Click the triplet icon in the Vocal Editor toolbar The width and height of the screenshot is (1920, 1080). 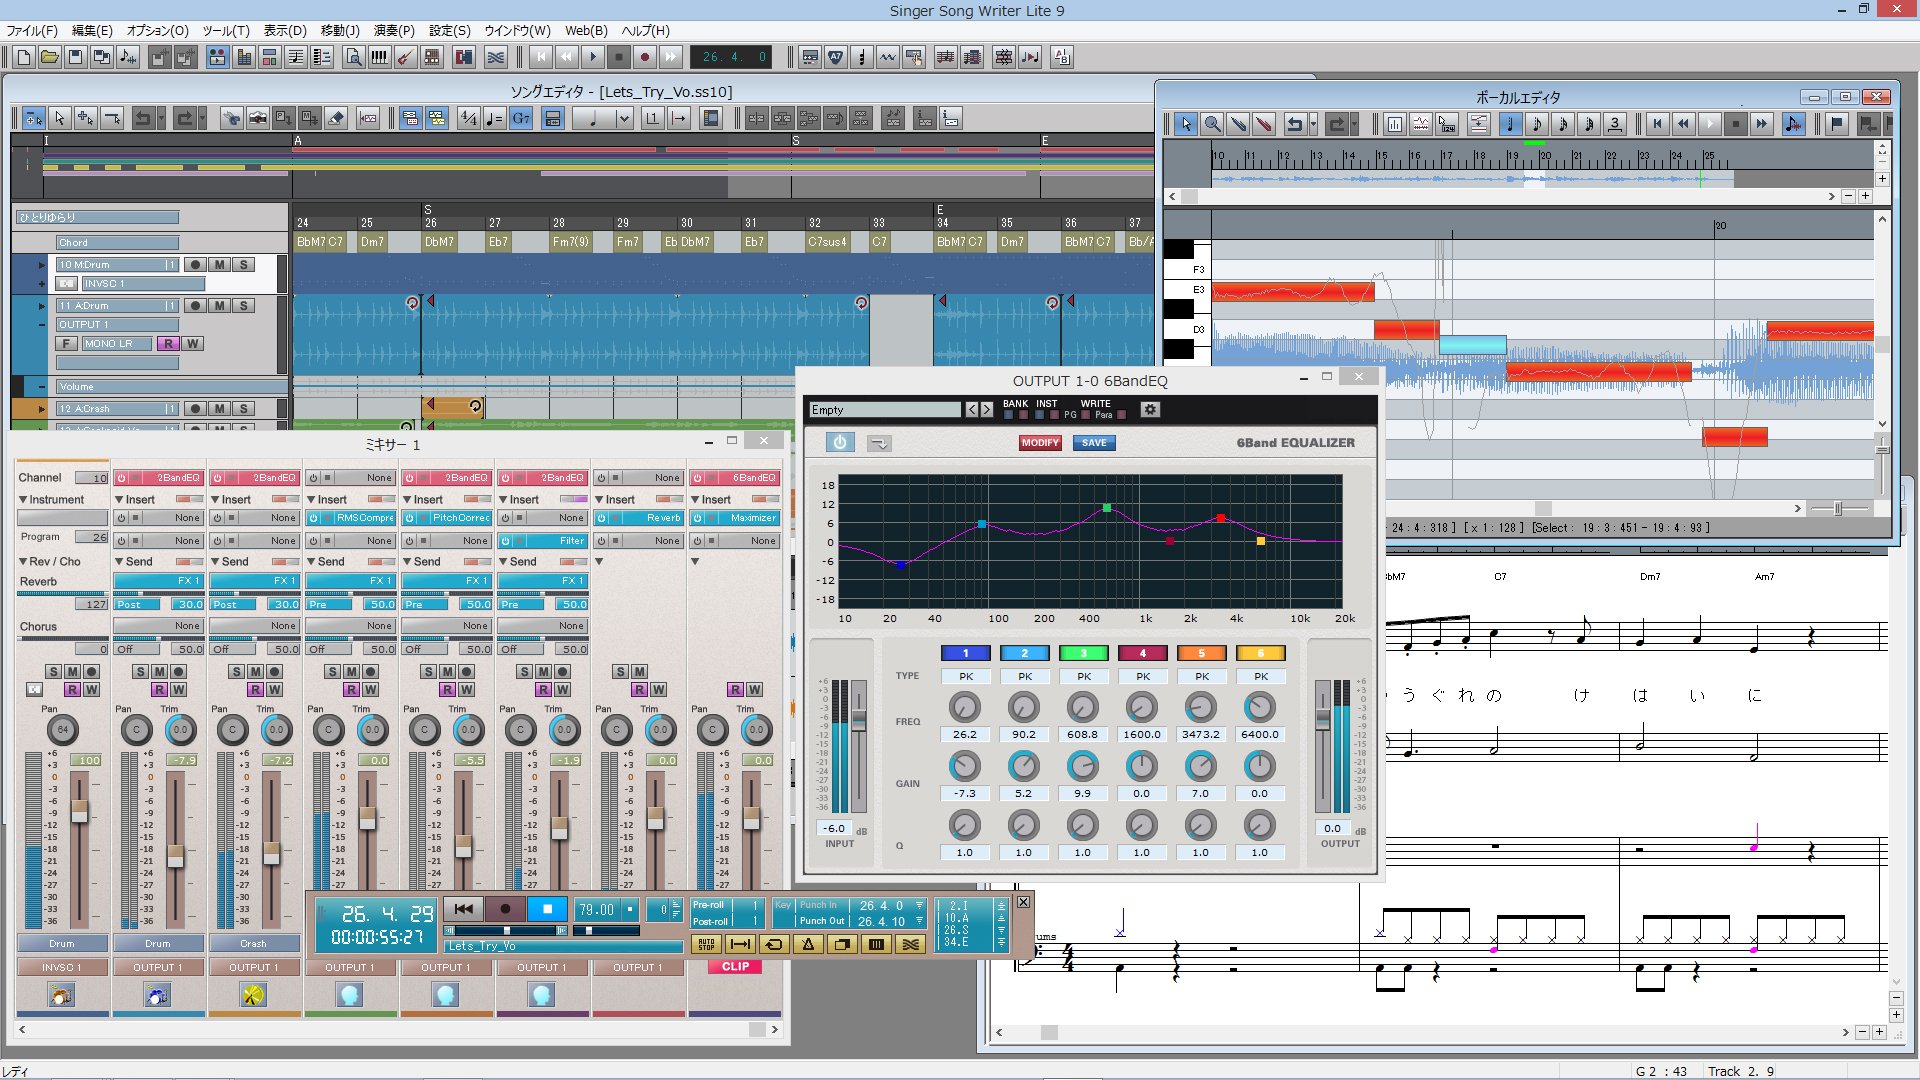pyautogui.click(x=1613, y=124)
